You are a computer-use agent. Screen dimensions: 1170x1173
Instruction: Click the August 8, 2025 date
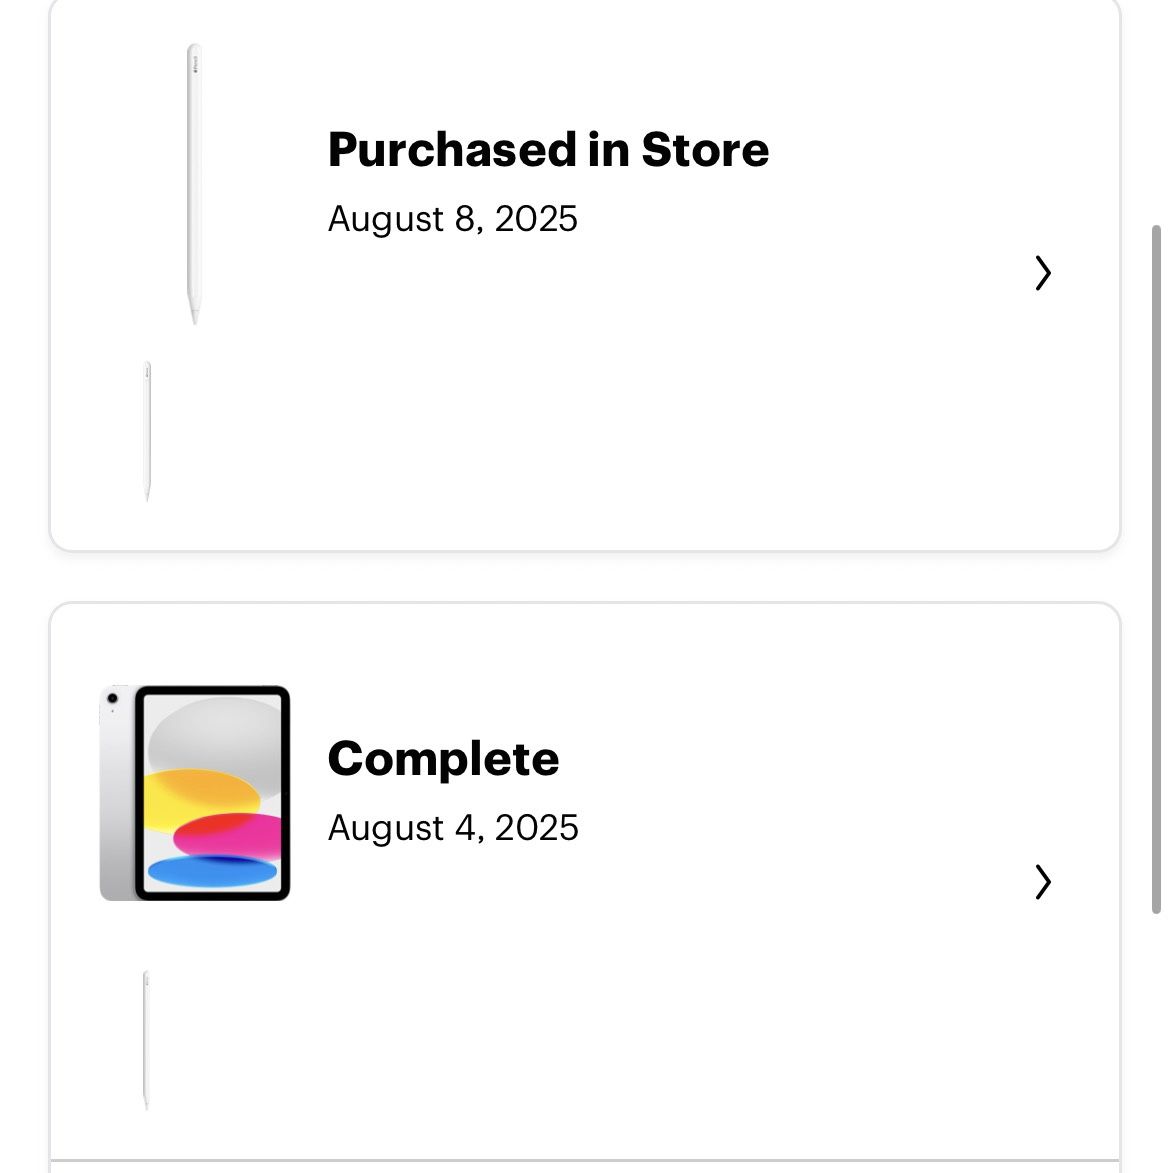452,219
